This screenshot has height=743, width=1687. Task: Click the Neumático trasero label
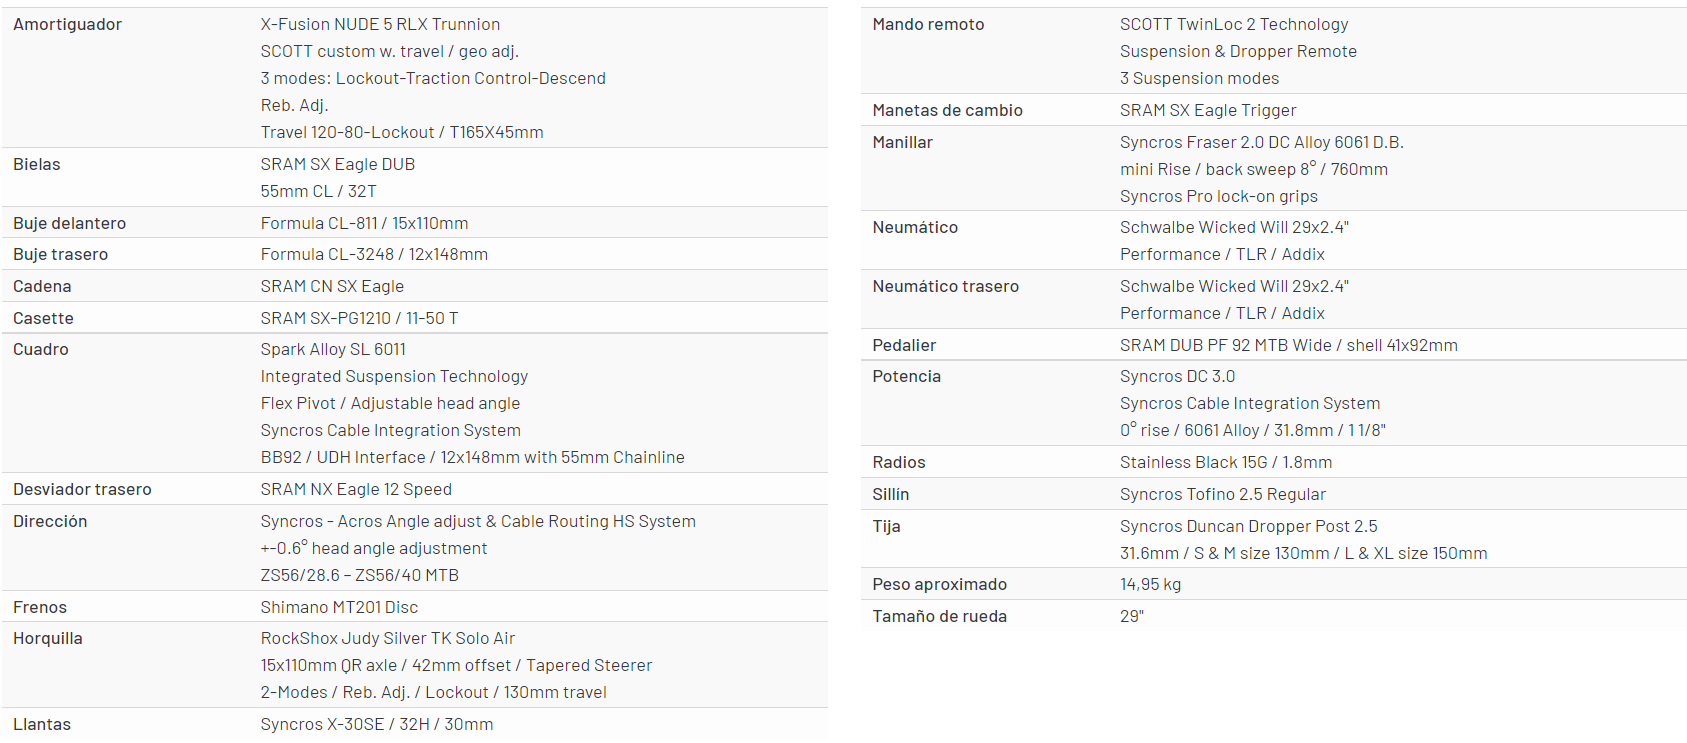945,286
